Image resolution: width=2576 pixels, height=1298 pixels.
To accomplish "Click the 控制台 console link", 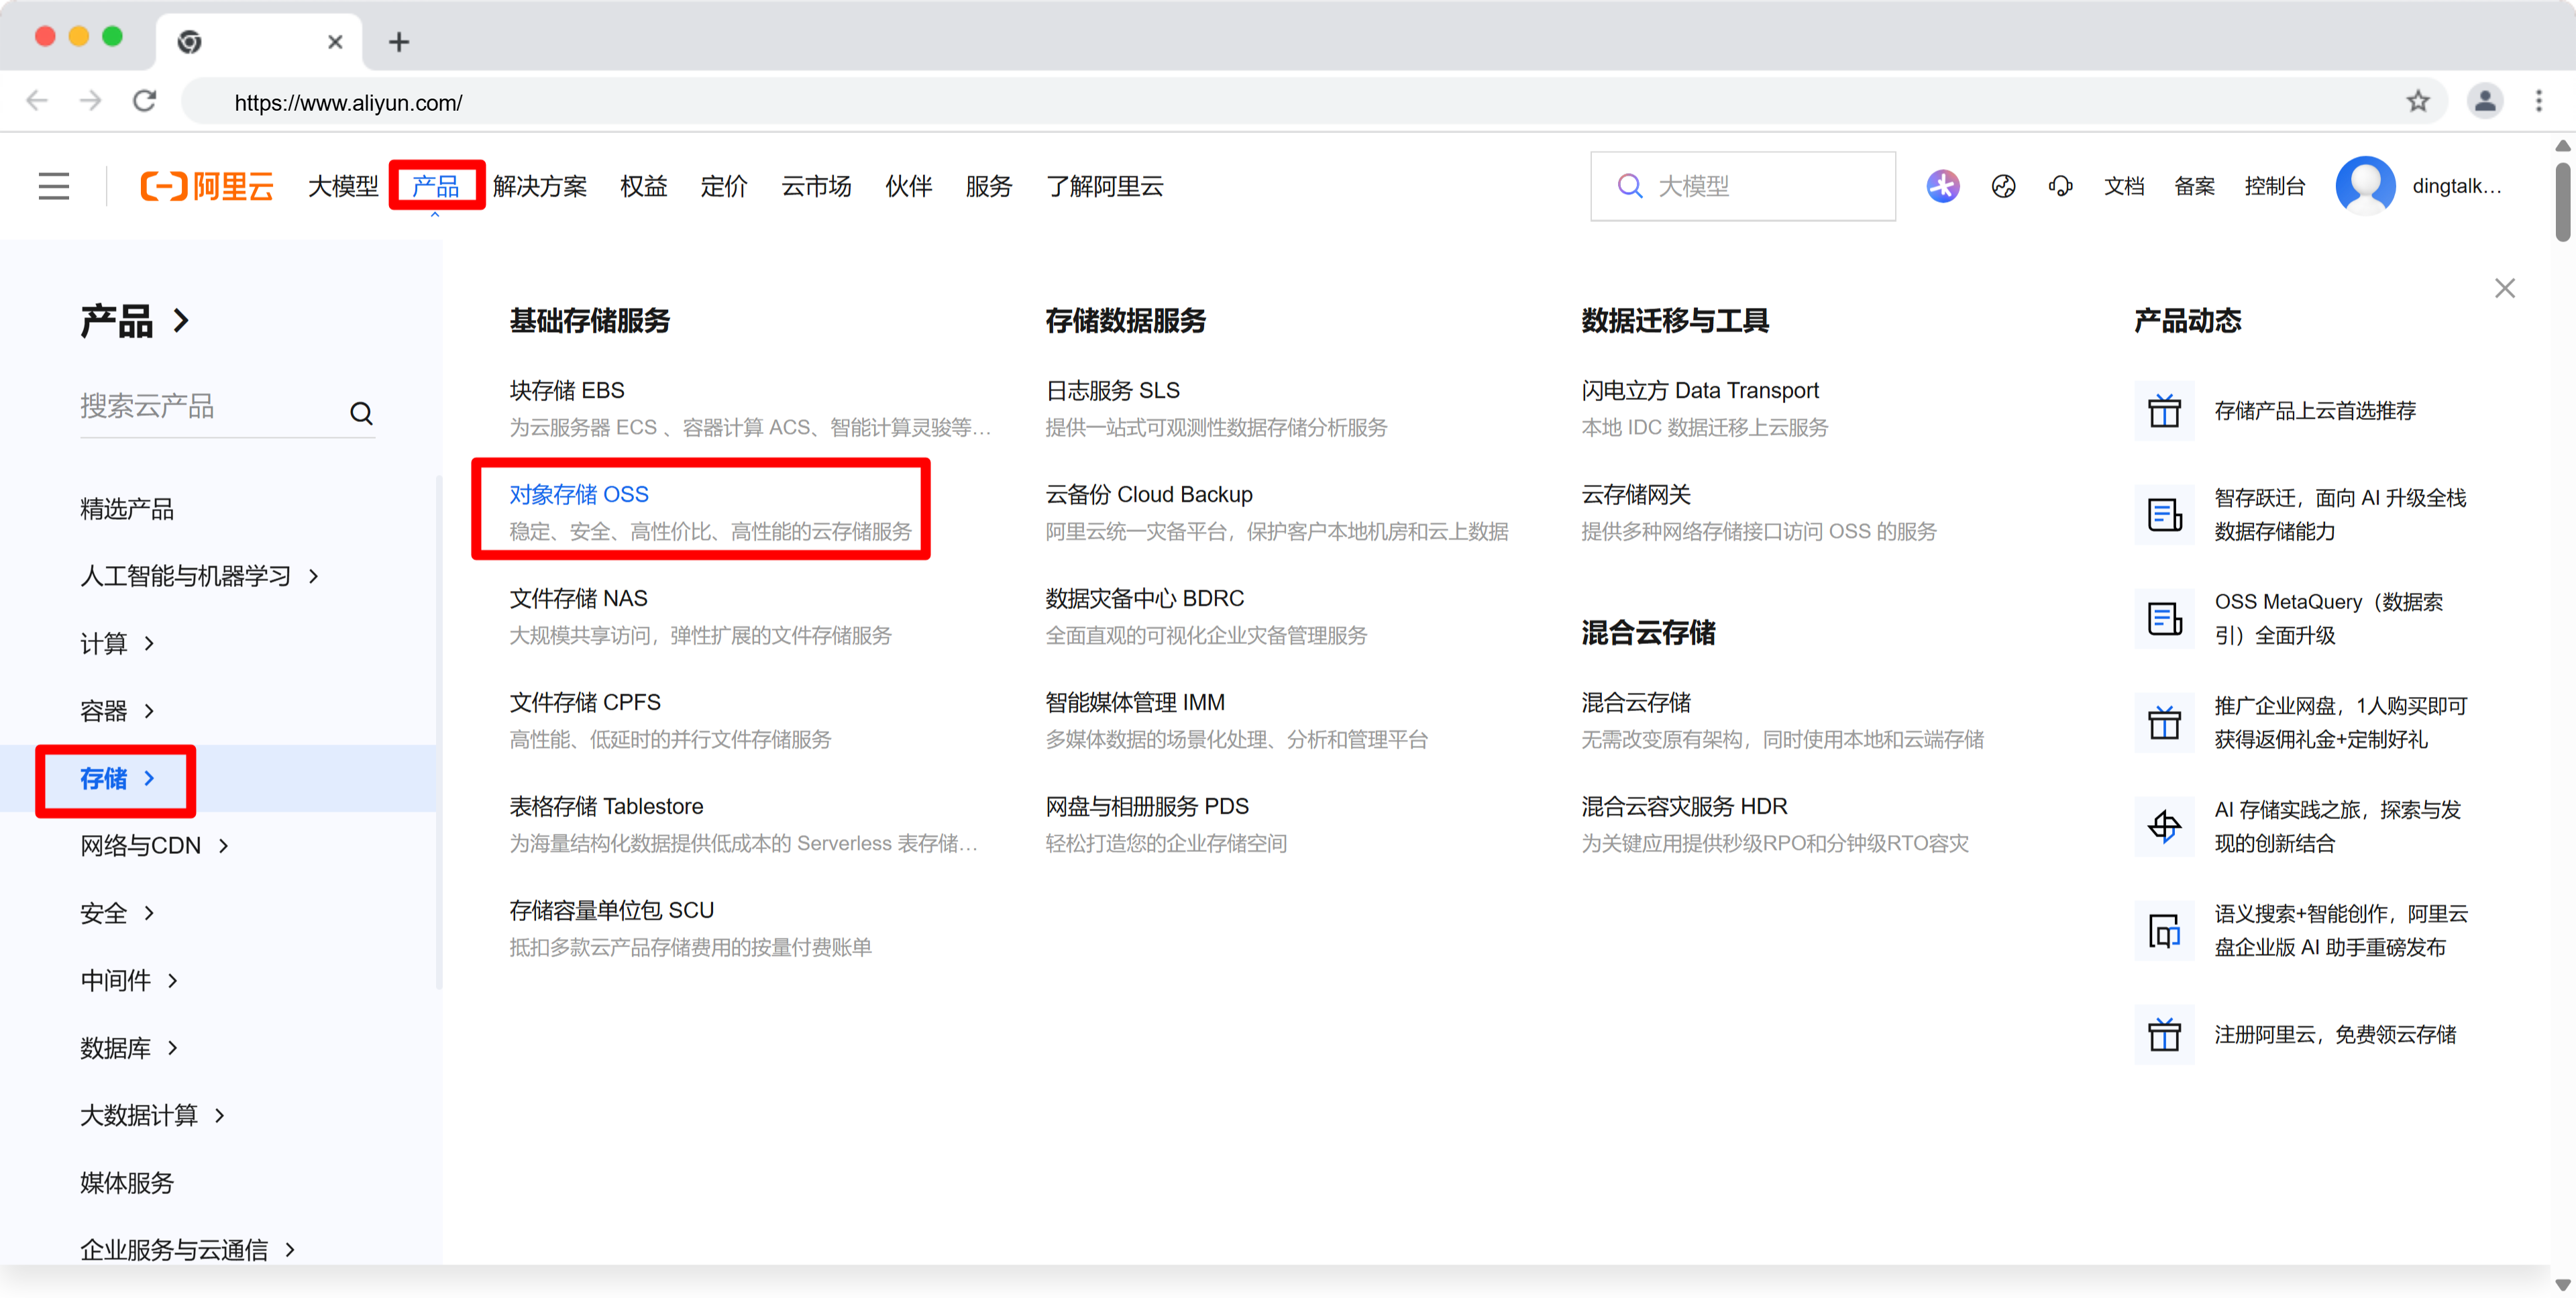I will [x=2274, y=186].
